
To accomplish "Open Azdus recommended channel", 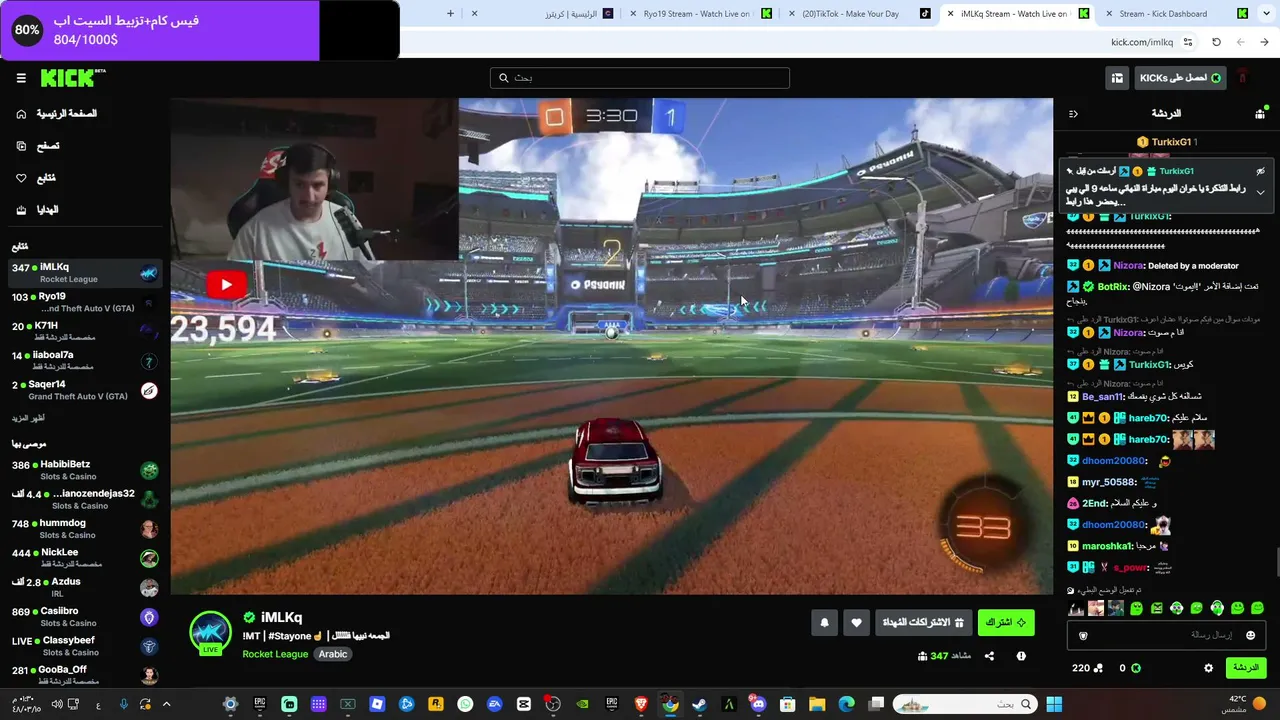I will (85, 587).
